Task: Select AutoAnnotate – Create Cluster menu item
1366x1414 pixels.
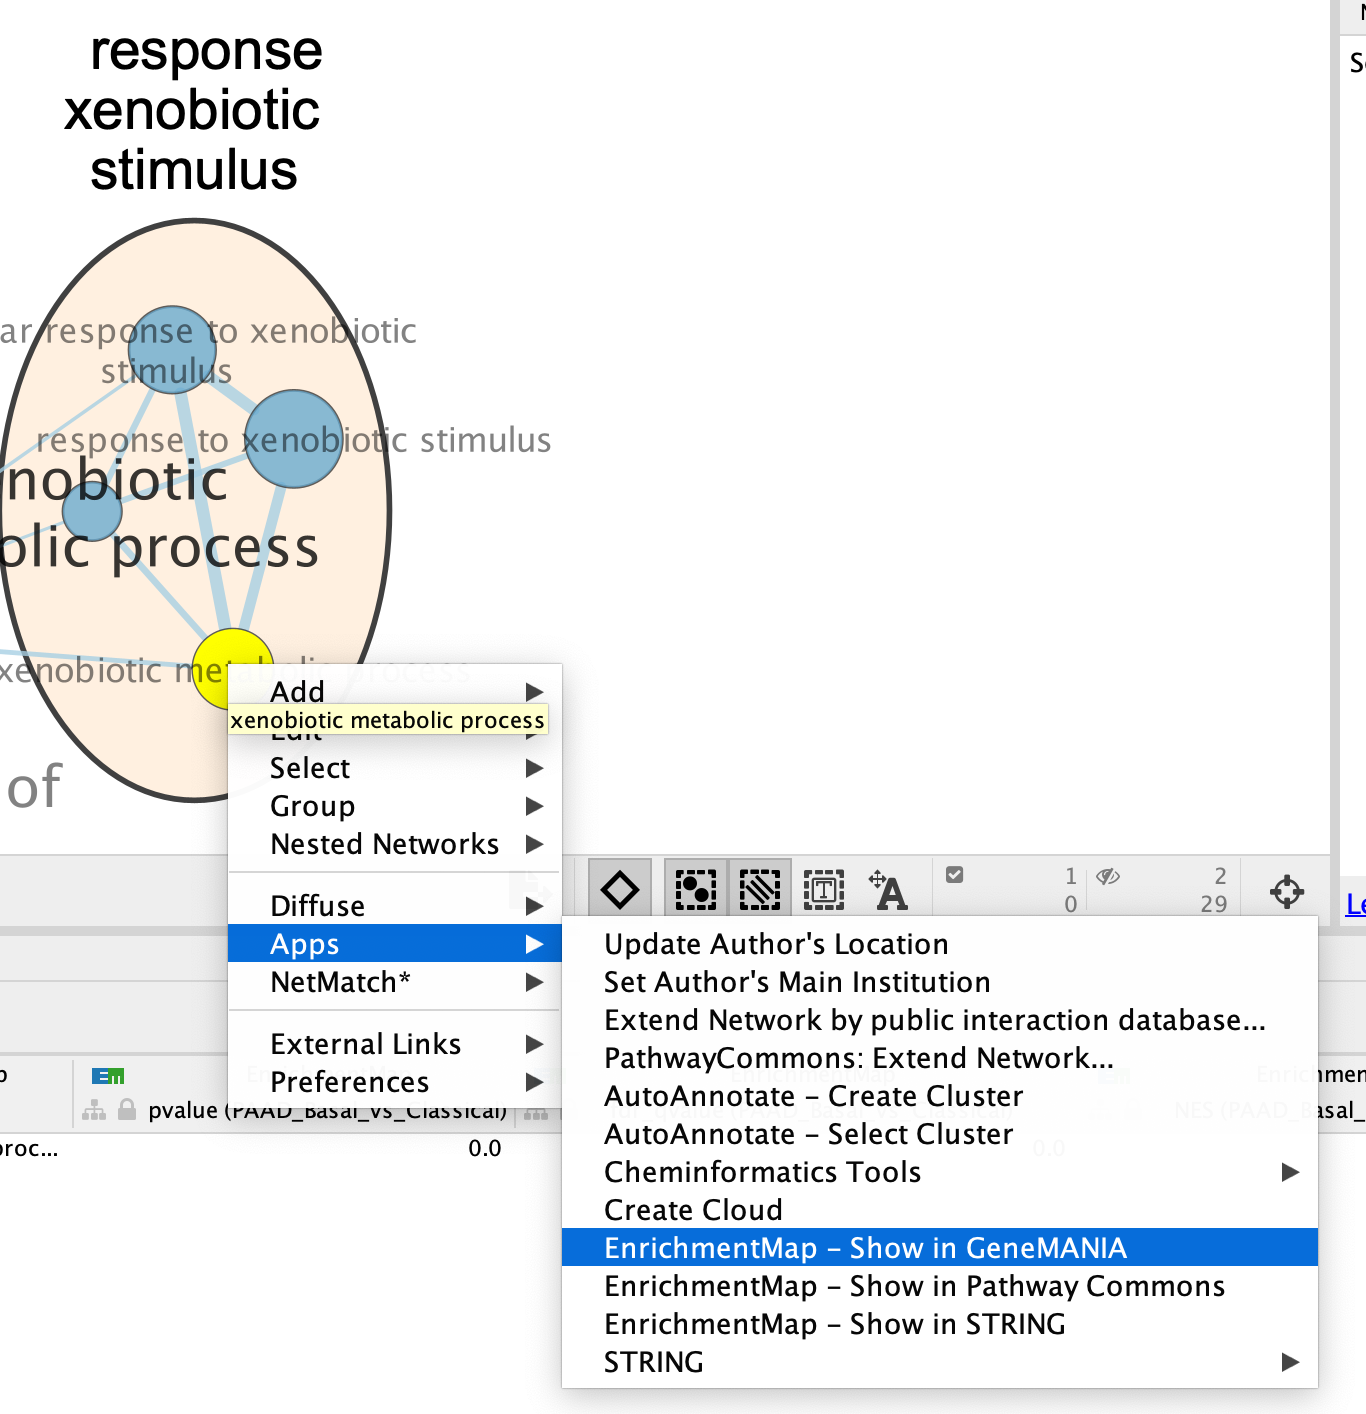Action: 813,1096
